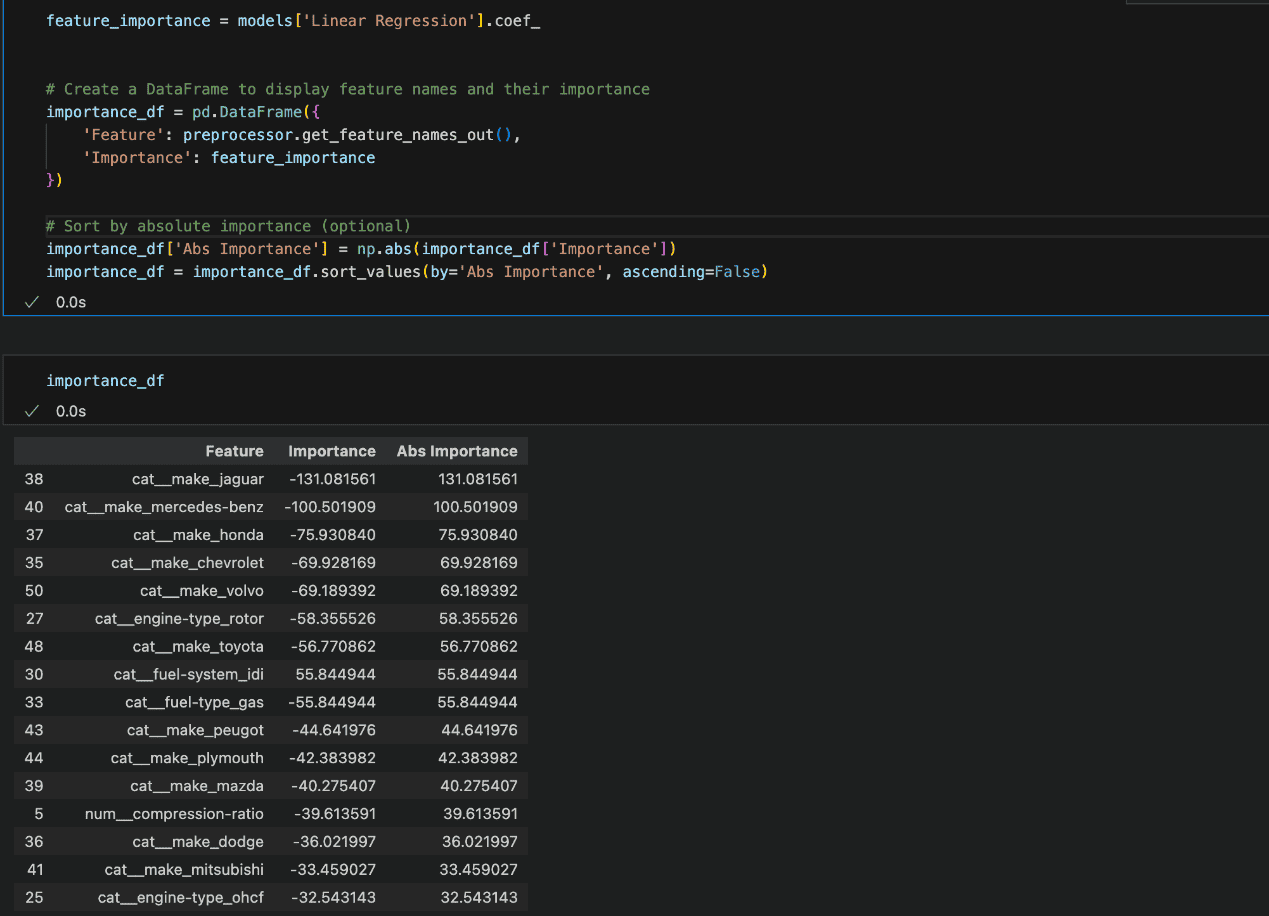Click the success checkmark below importance_df cell
The width and height of the screenshot is (1269, 916).
click(x=31, y=410)
